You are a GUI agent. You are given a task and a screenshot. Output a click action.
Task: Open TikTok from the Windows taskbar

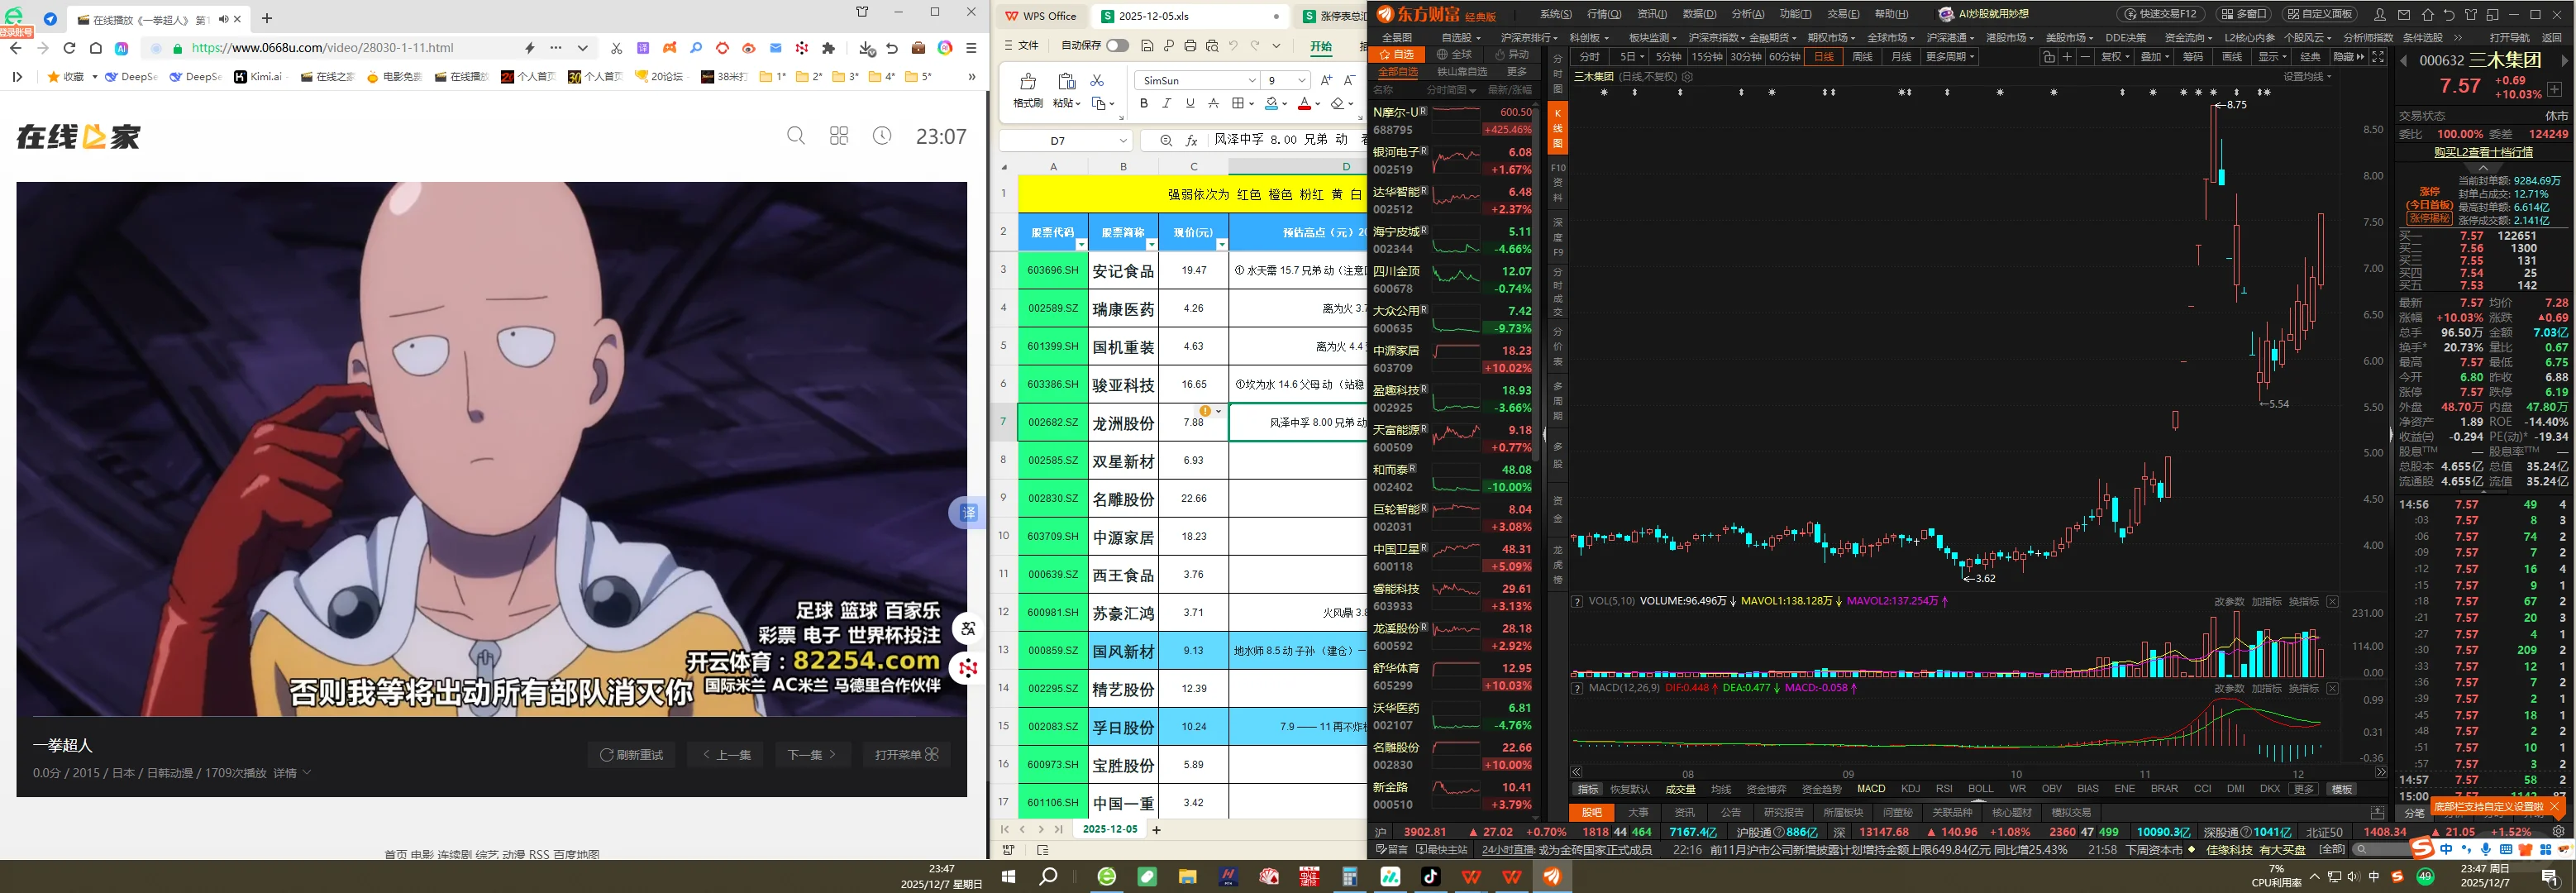[1430, 877]
